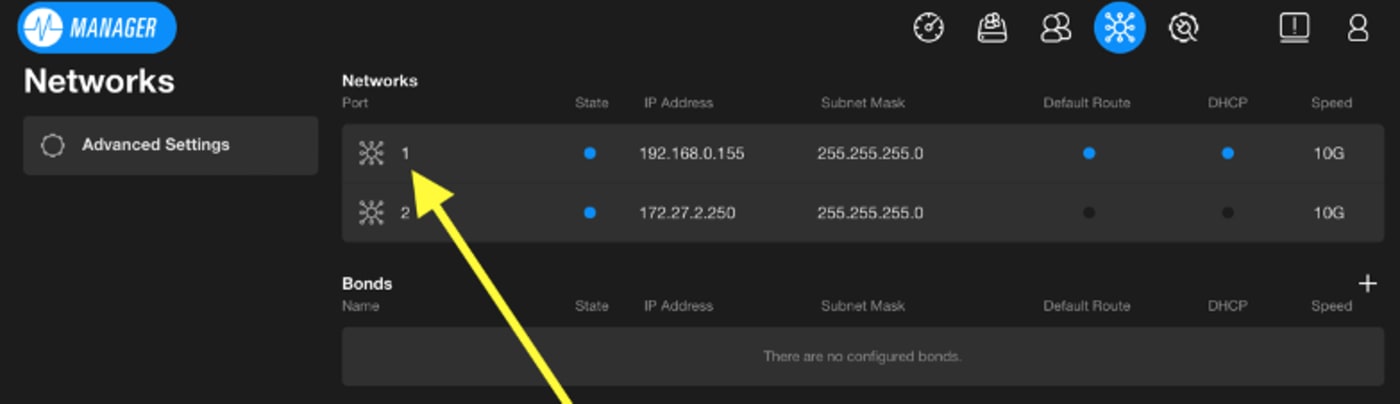Click the 10G speed for port 2
The width and height of the screenshot is (1400, 404).
(1330, 213)
